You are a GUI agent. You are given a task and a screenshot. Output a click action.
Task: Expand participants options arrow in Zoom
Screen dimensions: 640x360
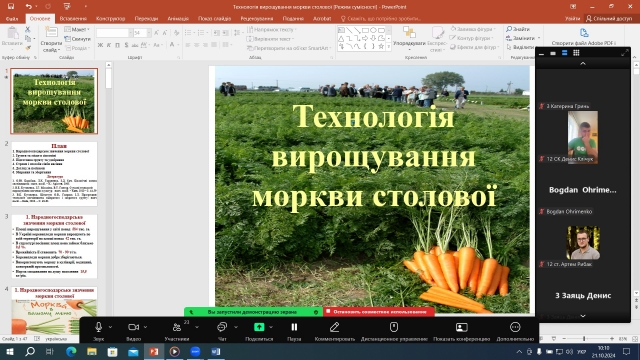(197, 327)
